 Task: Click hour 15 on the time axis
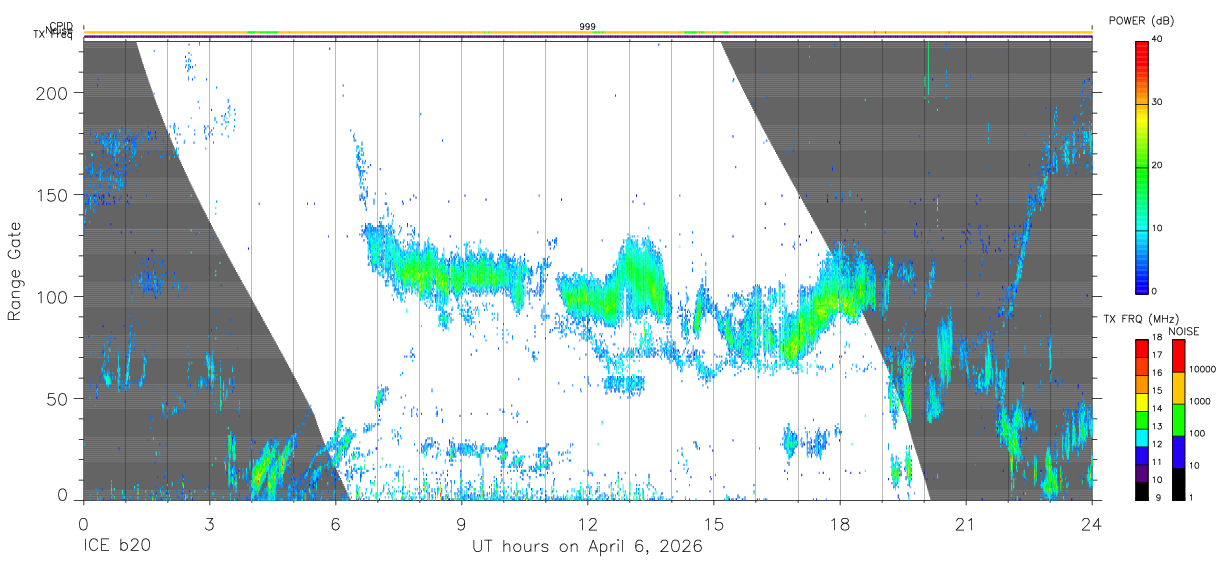point(714,524)
